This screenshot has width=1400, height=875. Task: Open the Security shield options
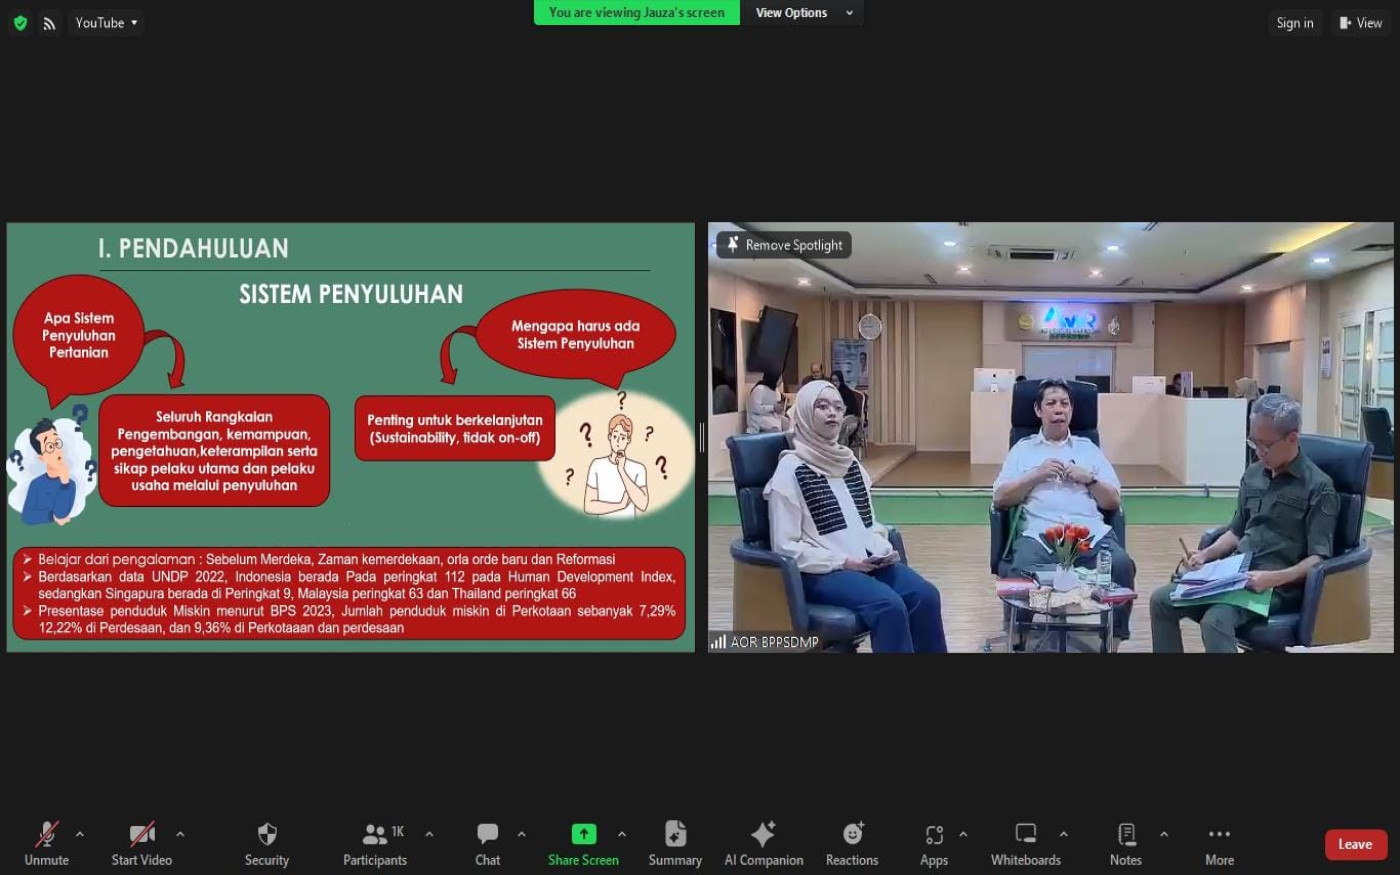point(266,844)
